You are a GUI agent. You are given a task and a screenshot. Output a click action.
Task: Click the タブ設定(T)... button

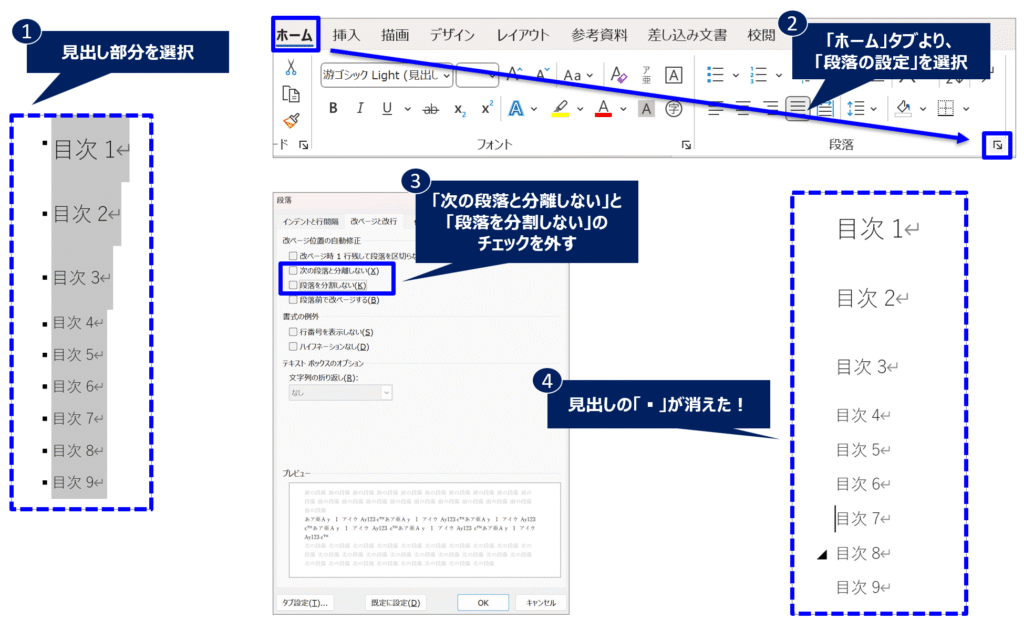pyautogui.click(x=304, y=602)
